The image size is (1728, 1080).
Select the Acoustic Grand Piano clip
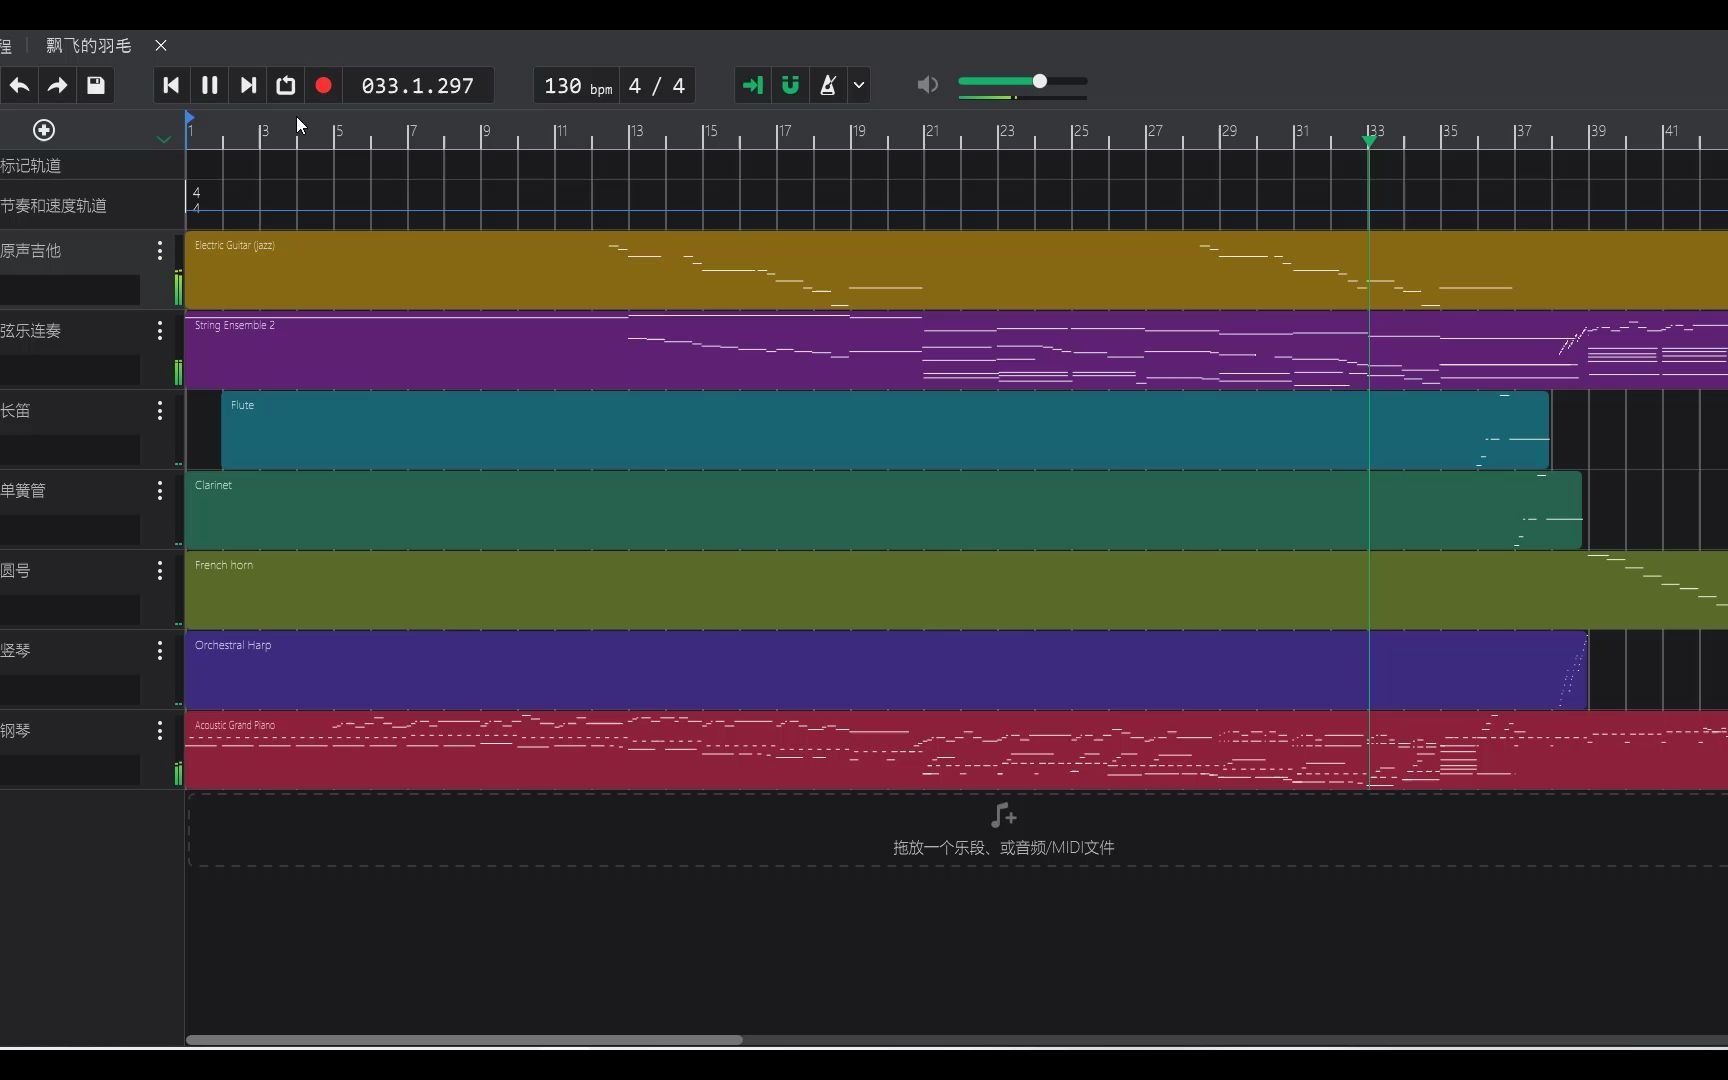pos(956,750)
